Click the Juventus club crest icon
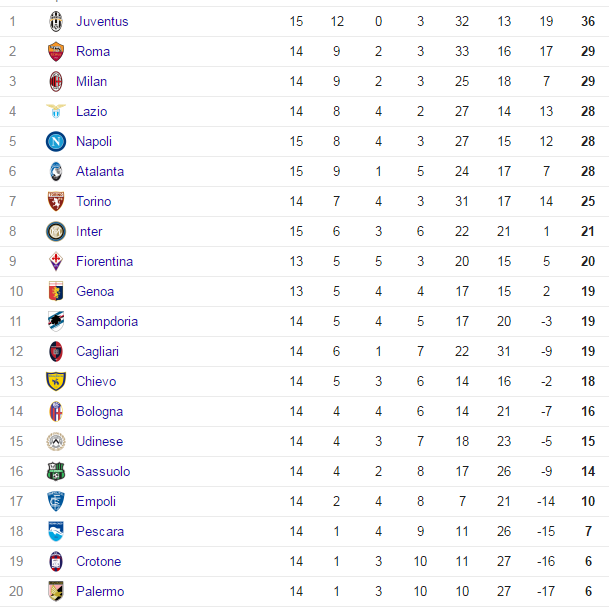 click(55, 21)
